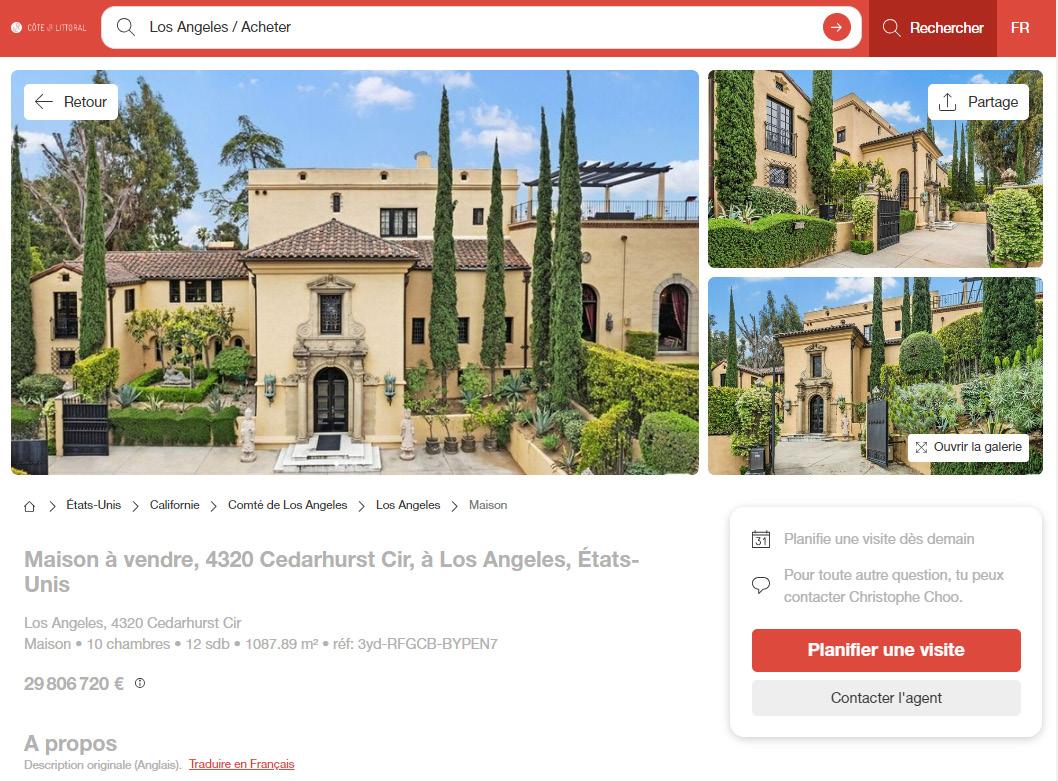Click Contacter l'agent
The height and width of the screenshot is (781, 1058).
coord(886,698)
